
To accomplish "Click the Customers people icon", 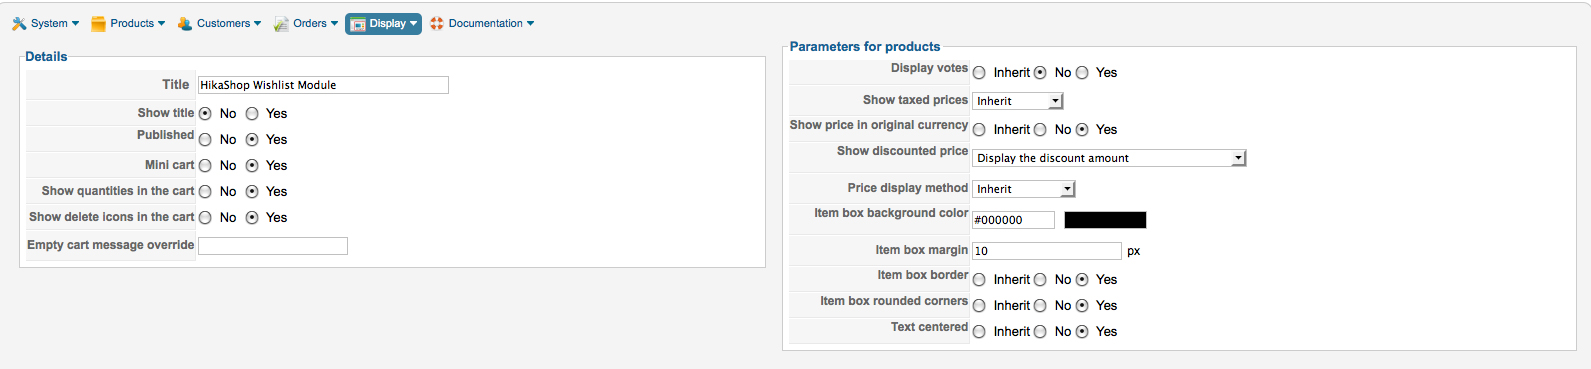I will pos(185,23).
